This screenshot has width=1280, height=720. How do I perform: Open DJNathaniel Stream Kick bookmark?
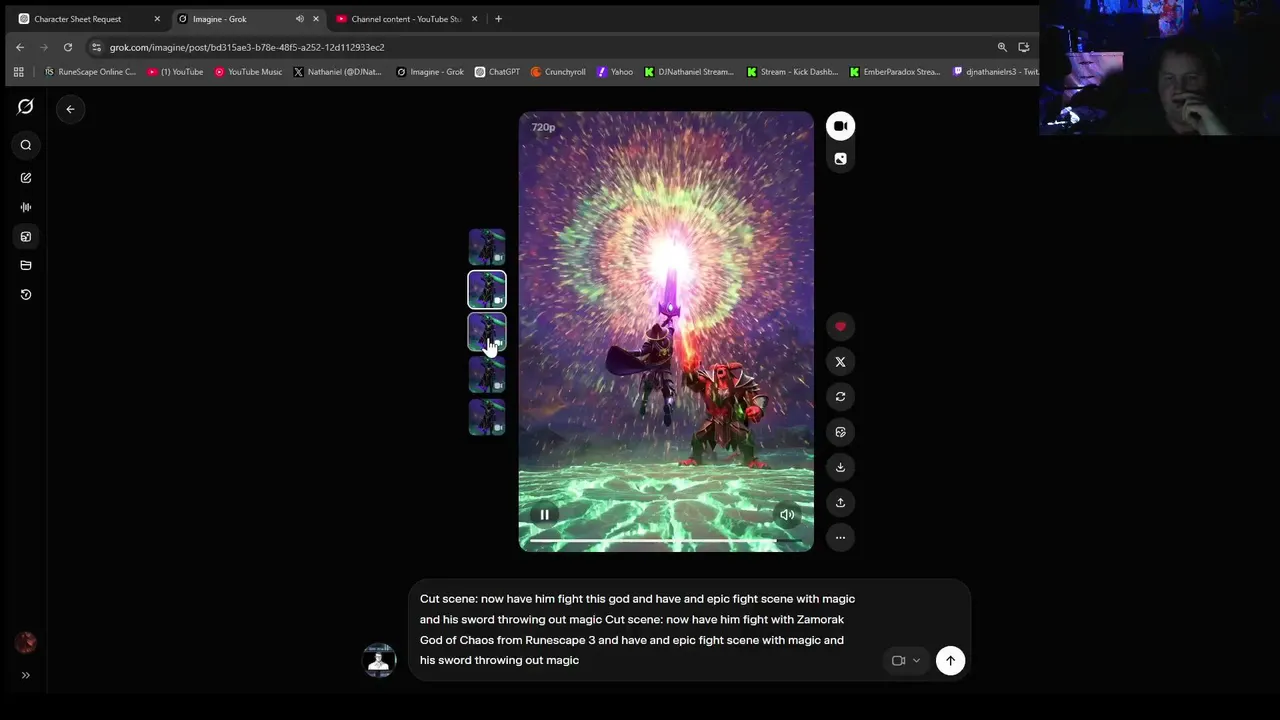coord(689,72)
